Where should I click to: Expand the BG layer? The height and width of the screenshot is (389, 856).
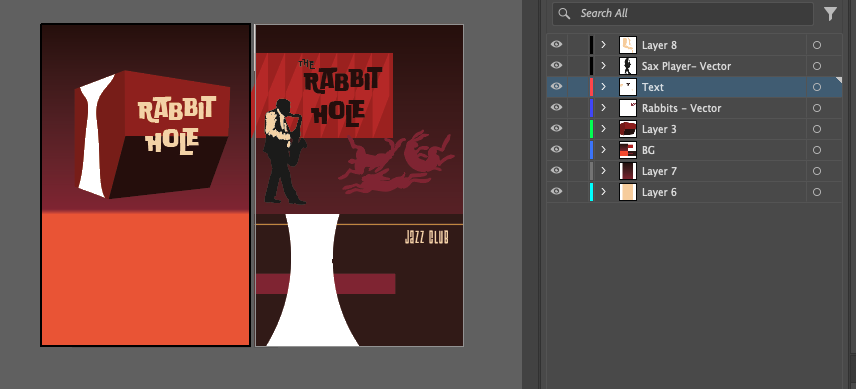click(603, 149)
